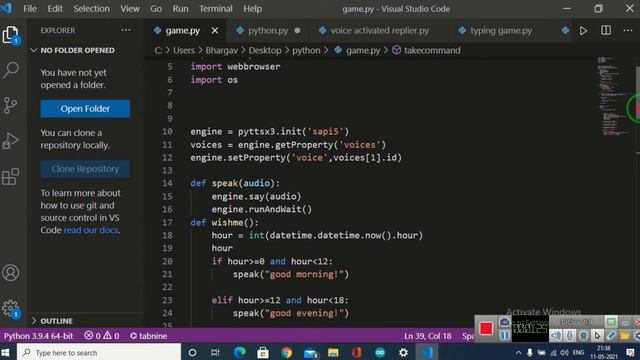This screenshot has width=640, height=360.
Task: Click takecommand in the breadcrumb
Action: [432, 50]
